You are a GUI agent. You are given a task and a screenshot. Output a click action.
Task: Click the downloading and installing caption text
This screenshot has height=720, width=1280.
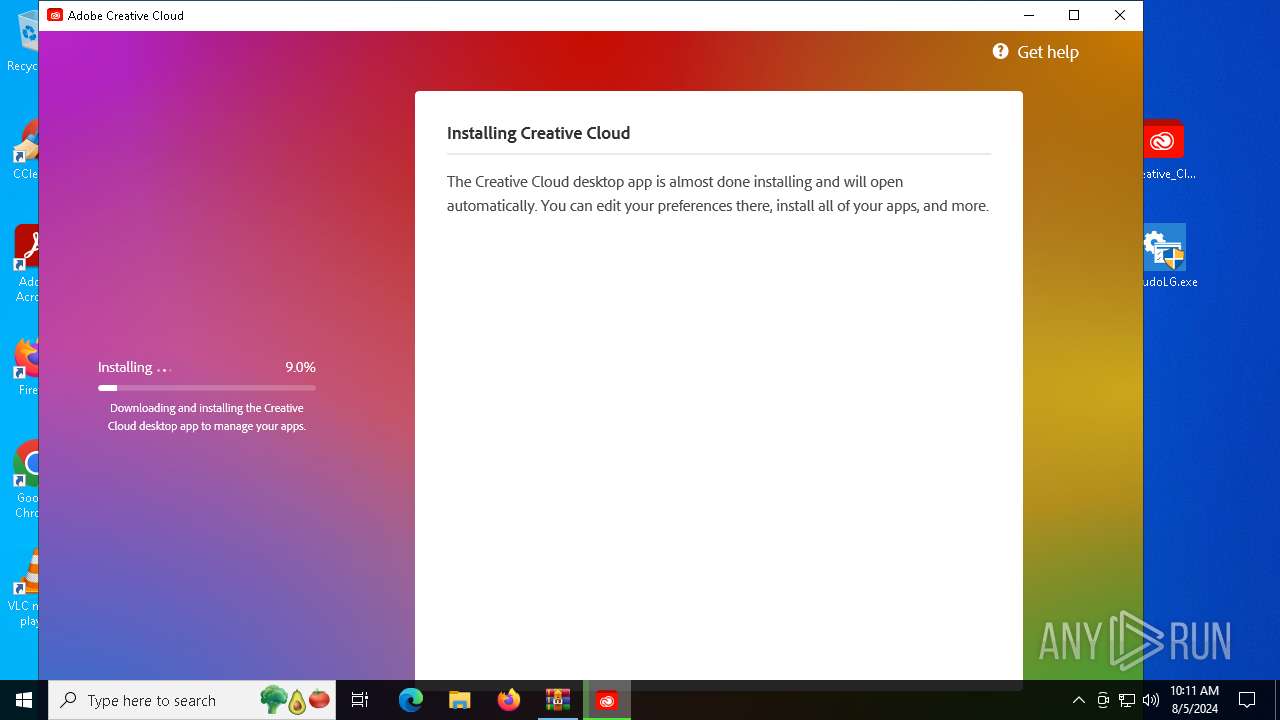coord(207,417)
